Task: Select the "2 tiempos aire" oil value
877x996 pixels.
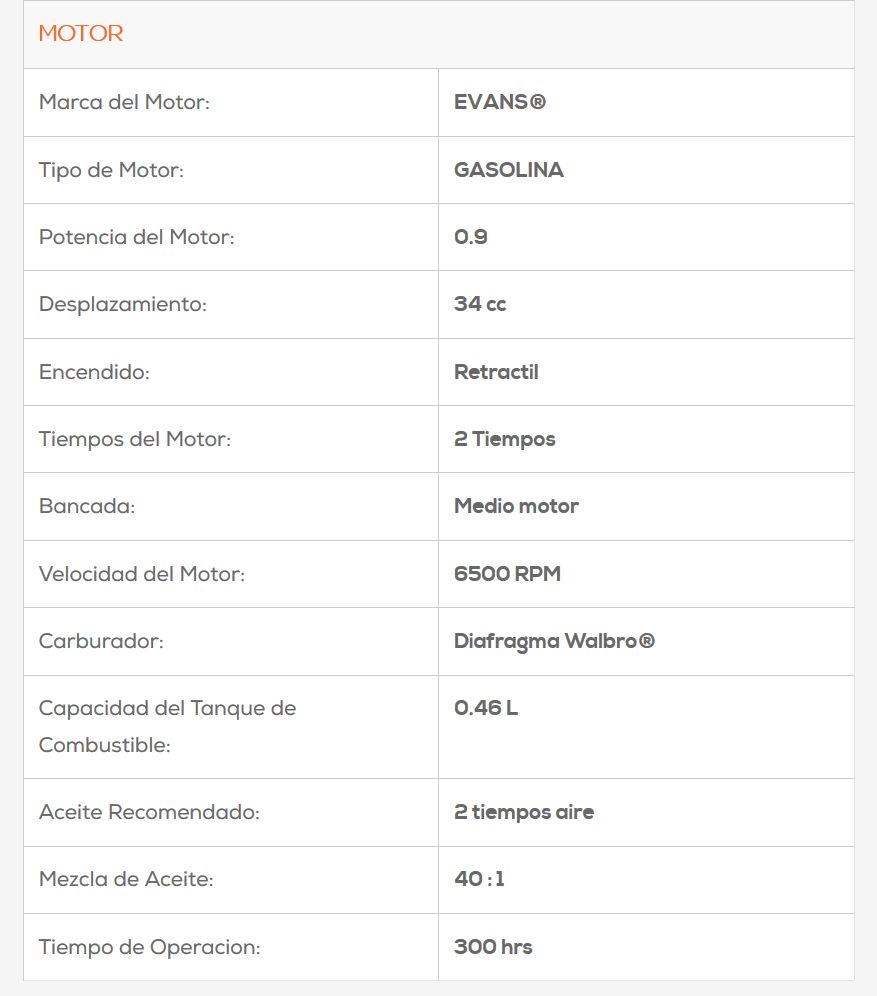Action: 524,812
